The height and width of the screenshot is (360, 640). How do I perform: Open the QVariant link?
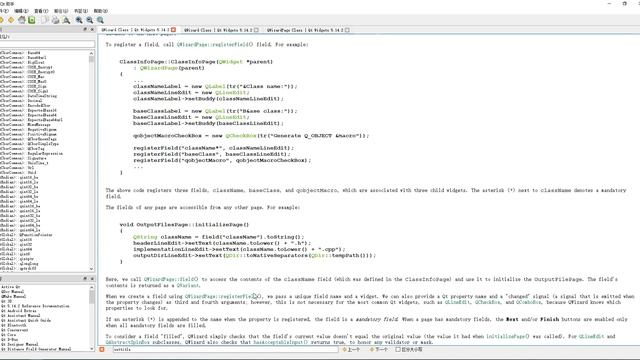coord(188,286)
